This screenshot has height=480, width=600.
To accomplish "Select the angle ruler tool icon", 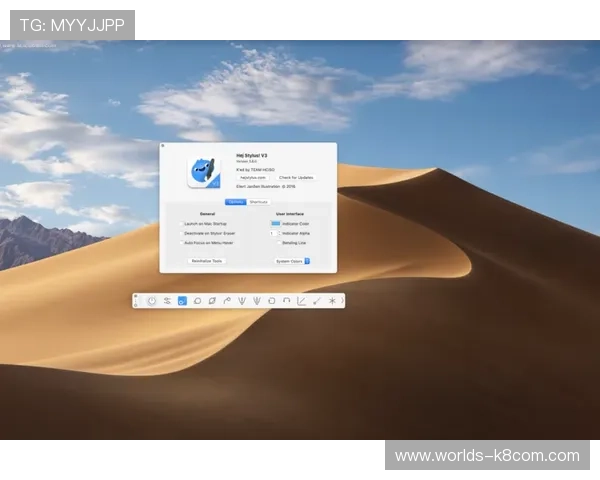I will pos(302,300).
